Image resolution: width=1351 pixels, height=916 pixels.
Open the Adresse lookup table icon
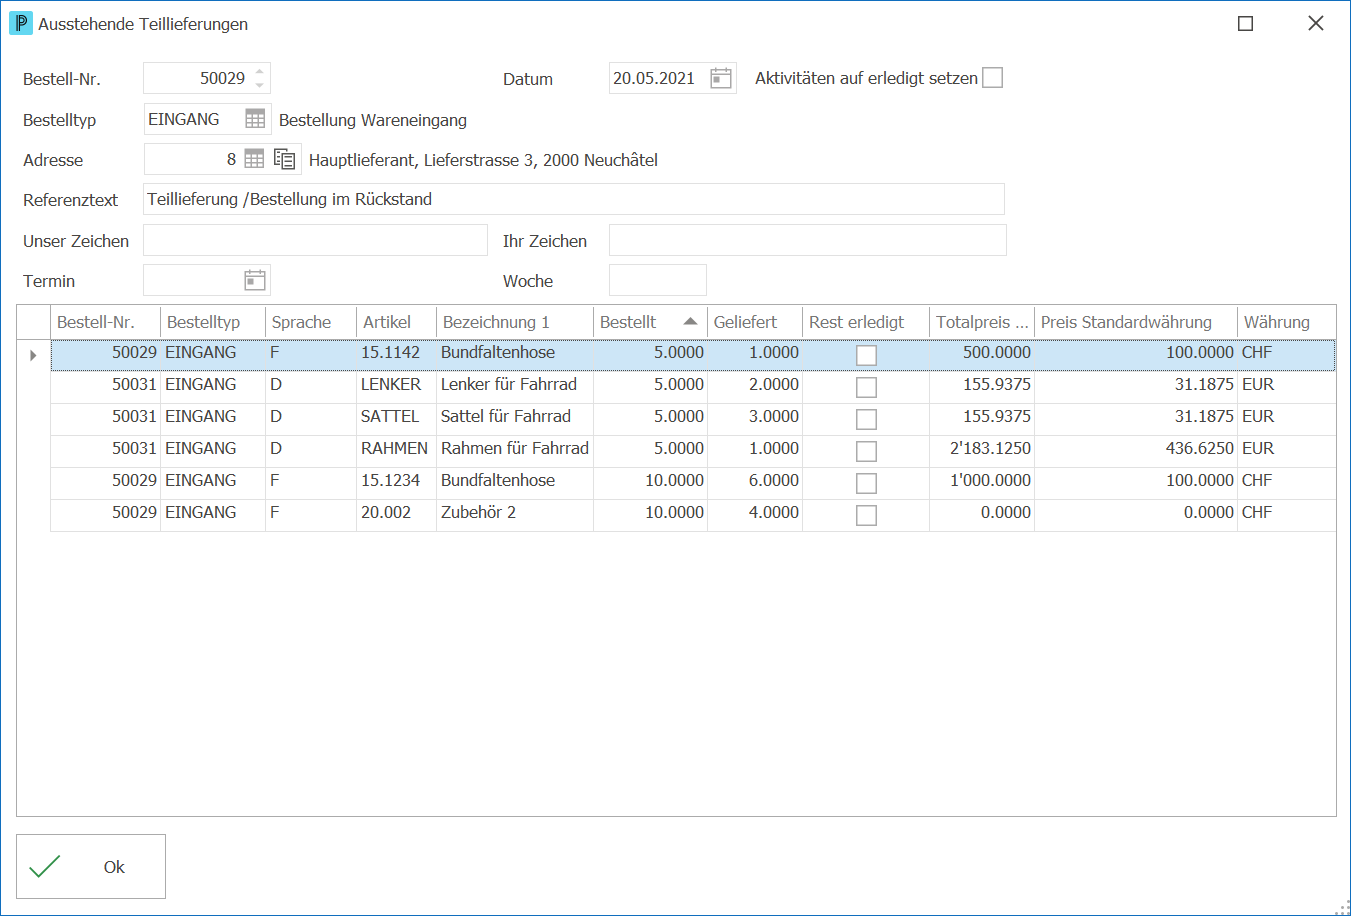pyautogui.click(x=254, y=159)
